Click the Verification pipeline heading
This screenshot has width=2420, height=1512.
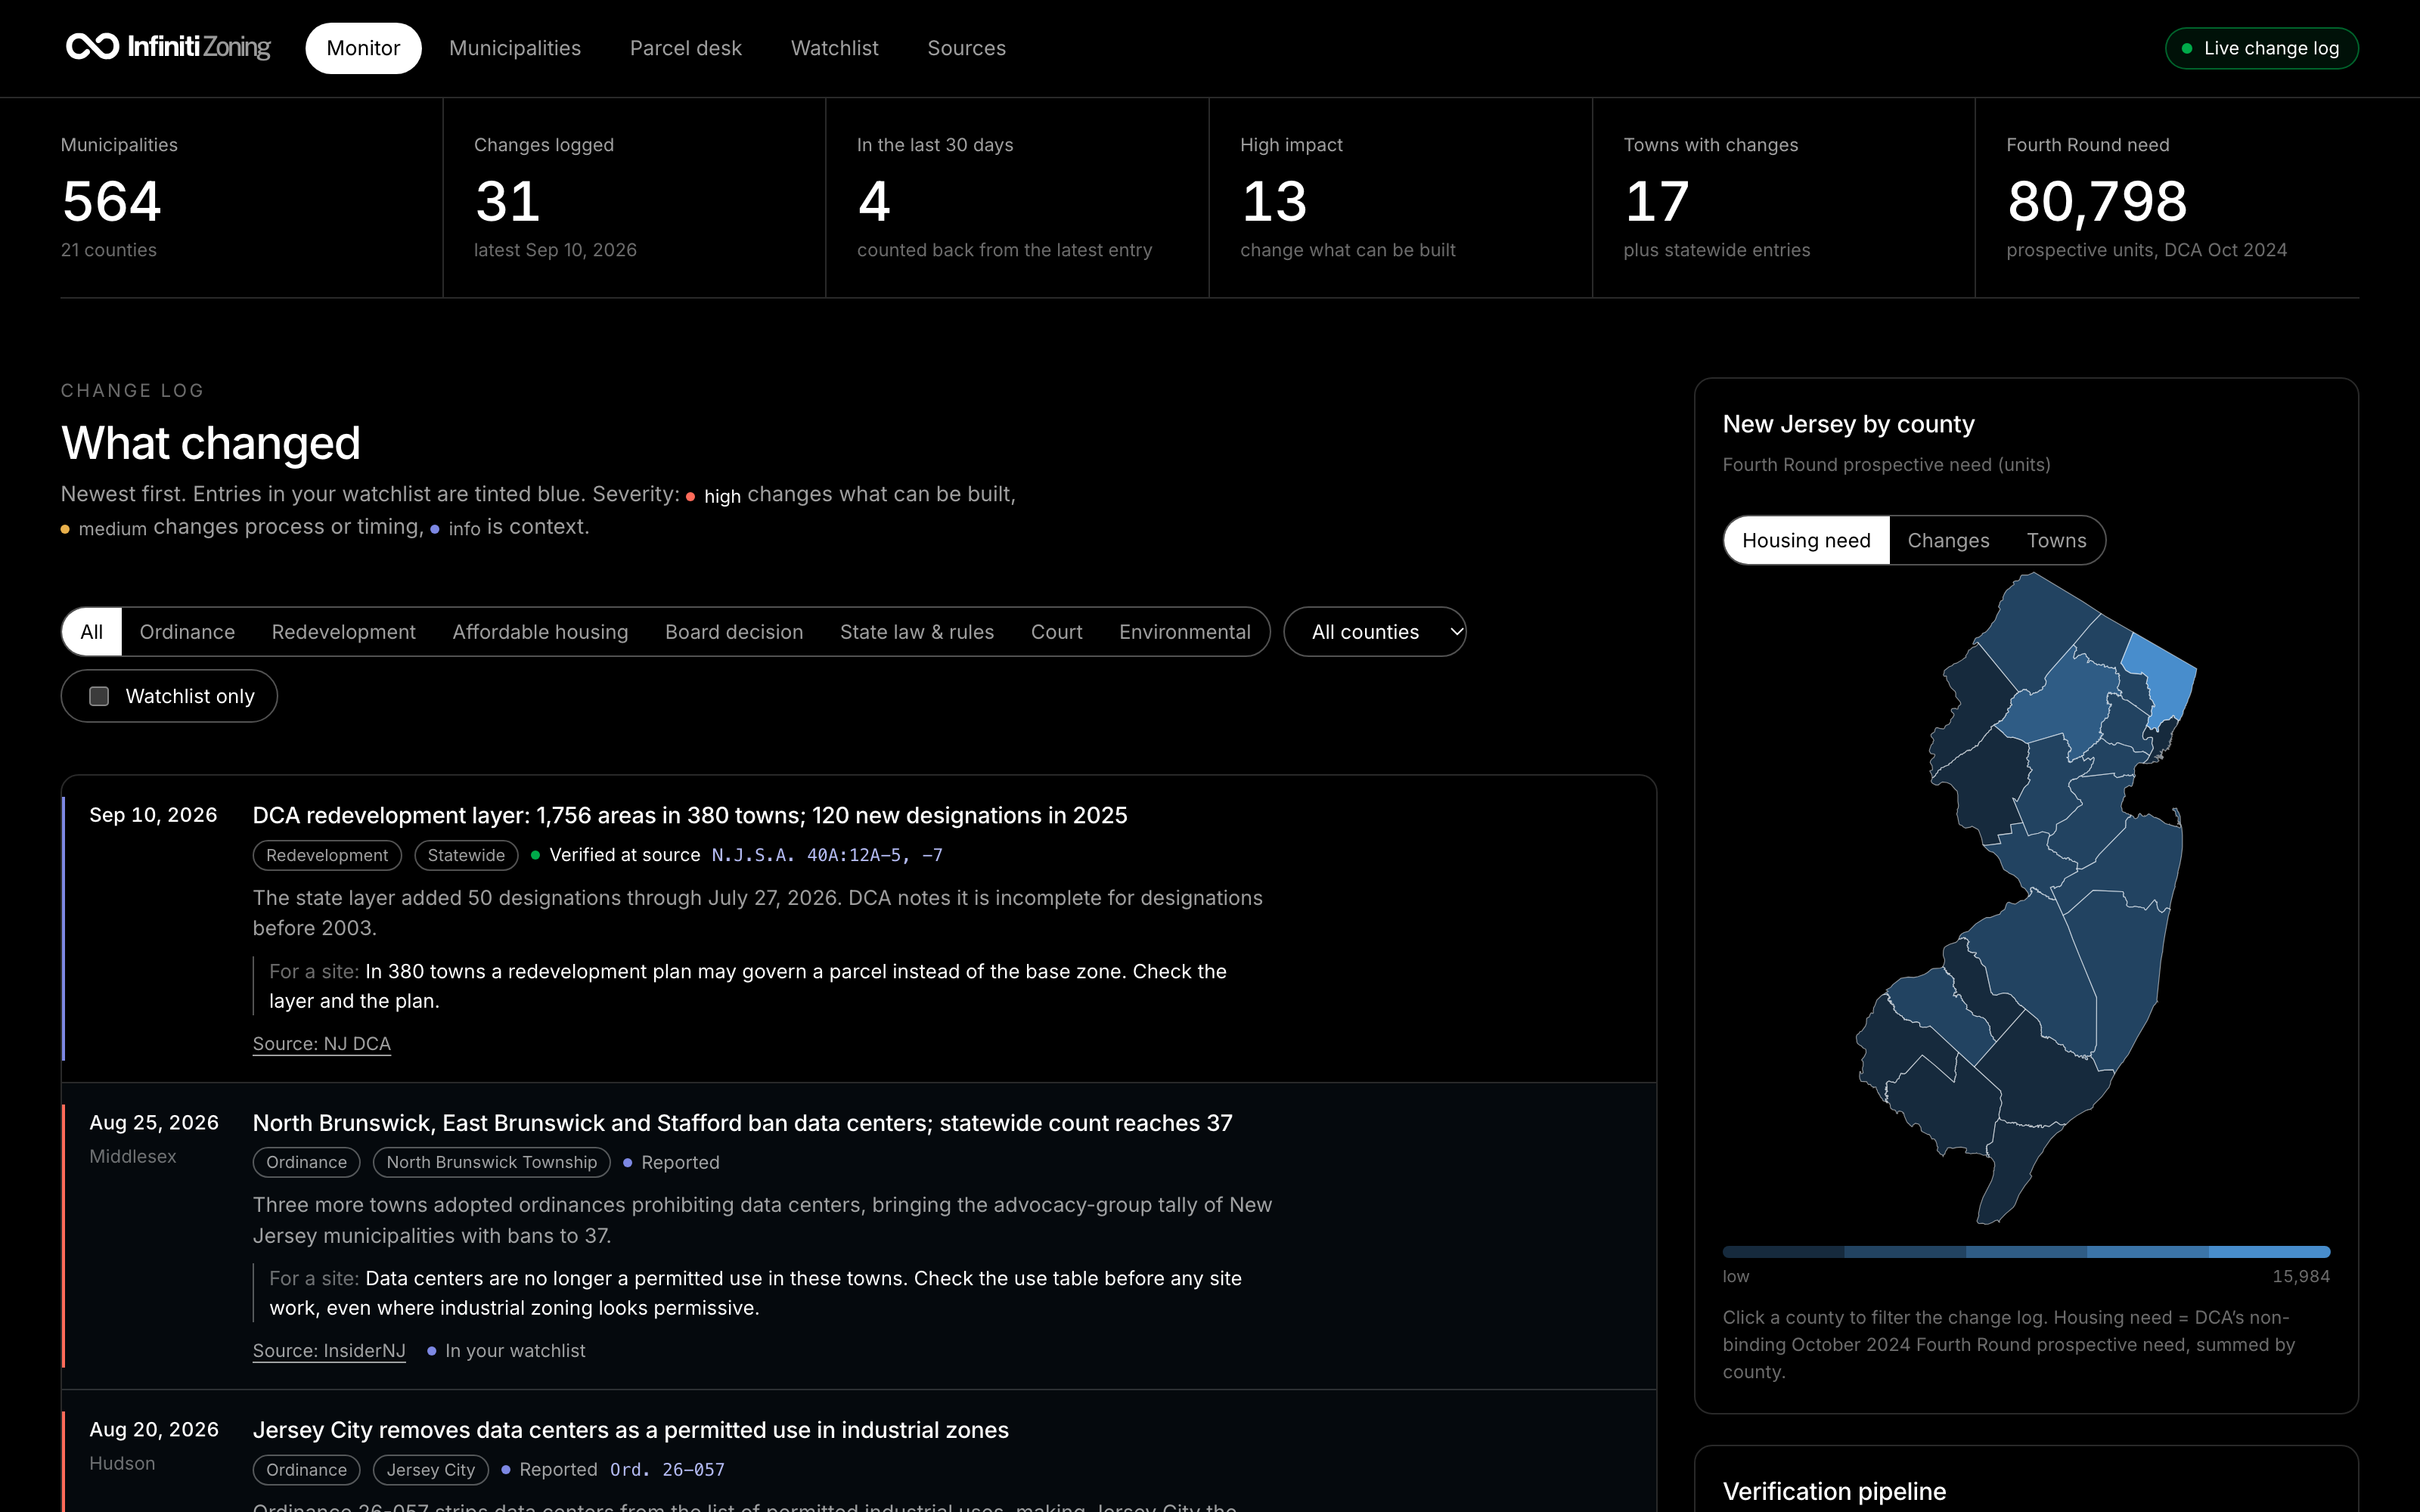tap(1834, 1491)
